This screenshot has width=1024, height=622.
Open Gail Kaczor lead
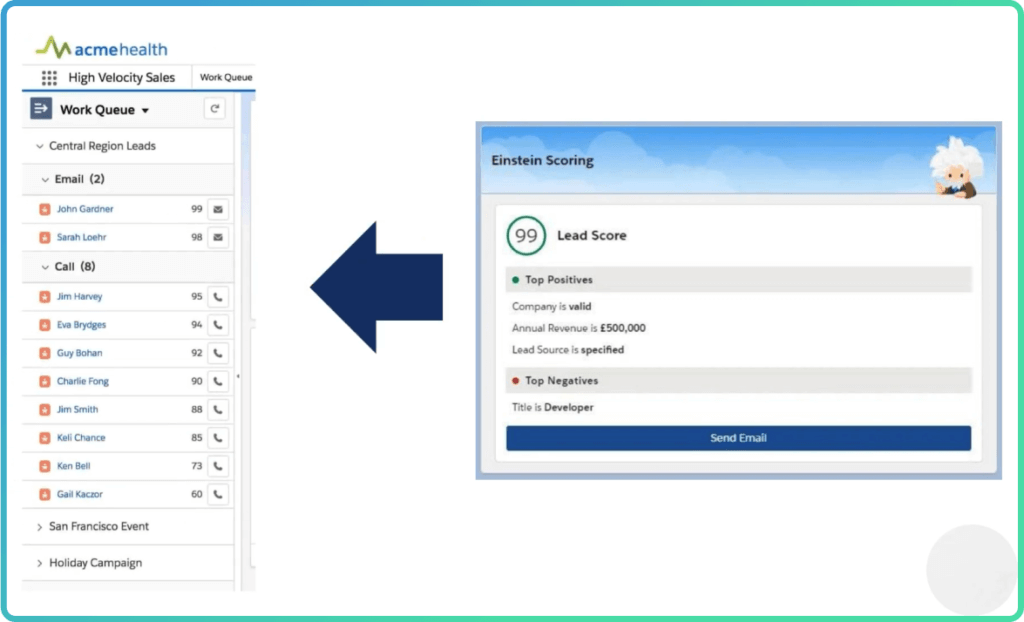coord(80,494)
